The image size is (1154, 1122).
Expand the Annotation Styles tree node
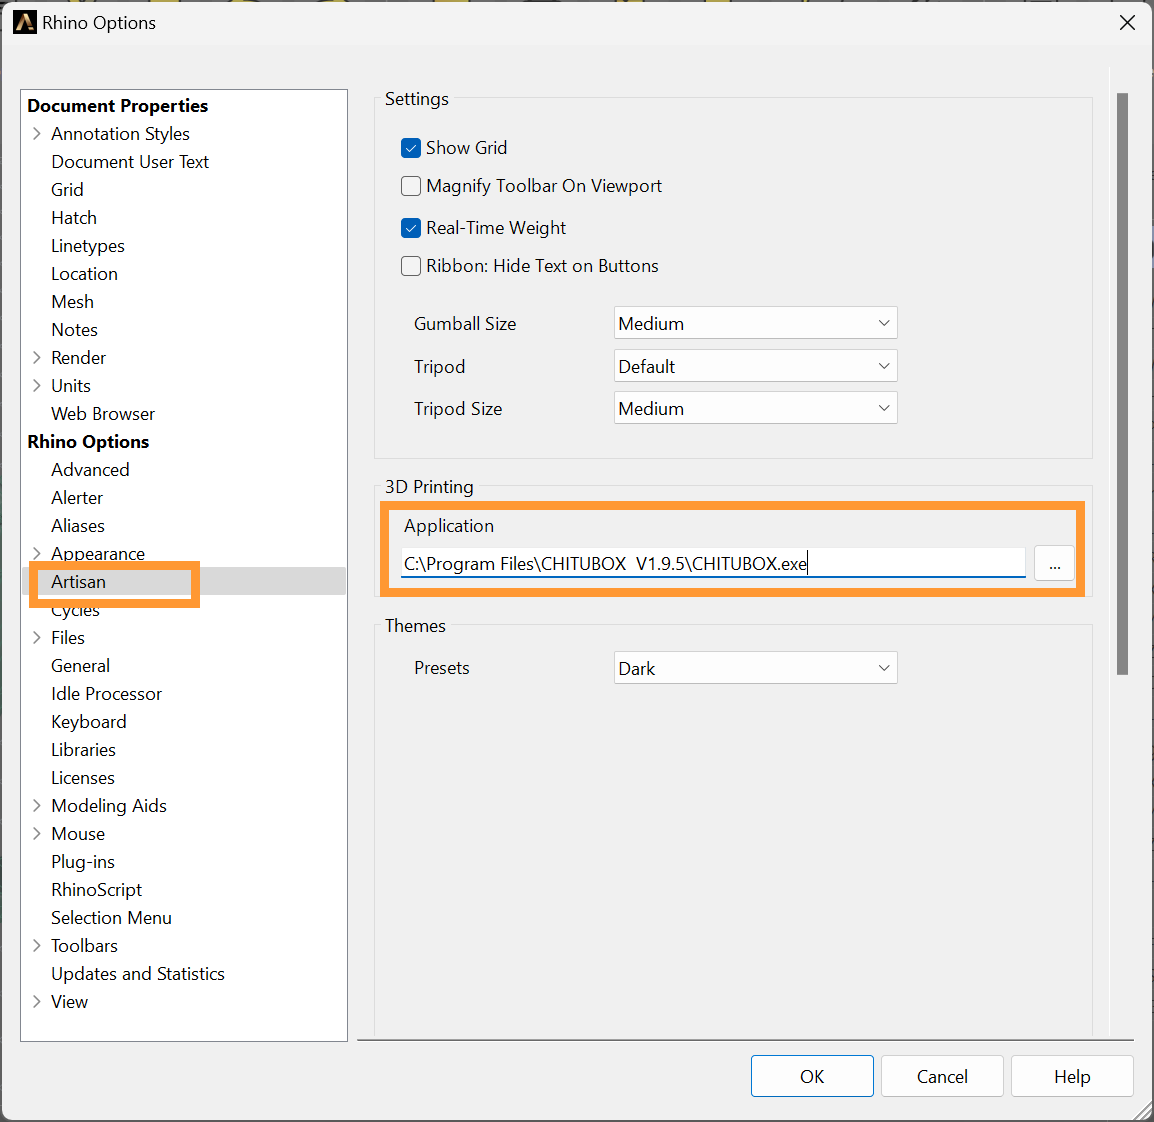coord(37,134)
